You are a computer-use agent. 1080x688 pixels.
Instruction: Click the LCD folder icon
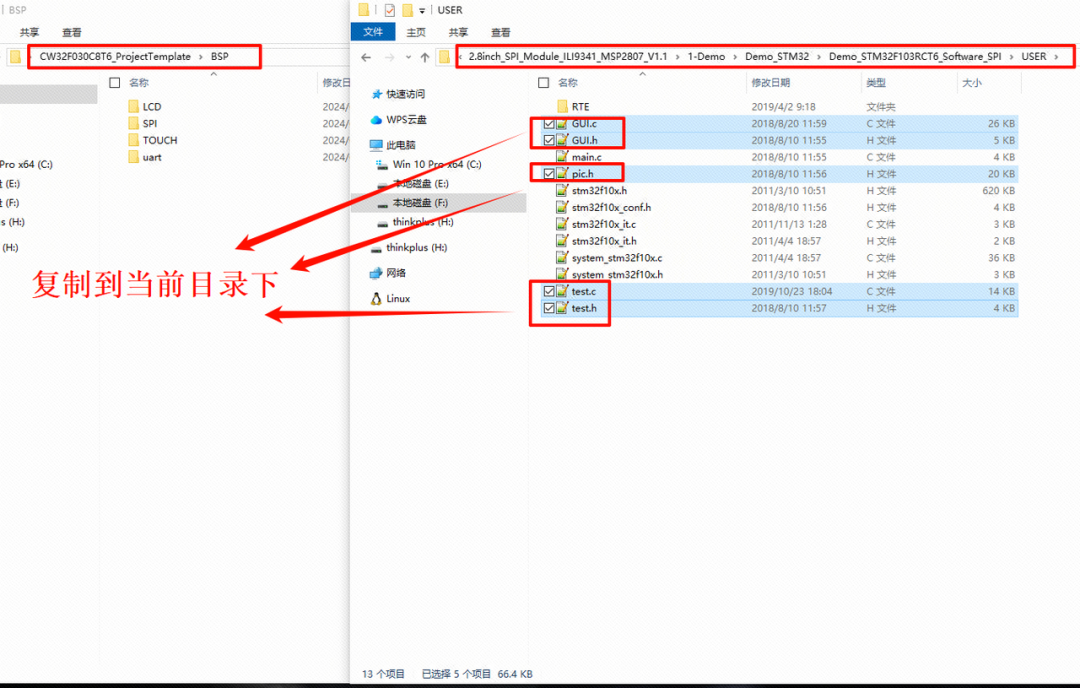point(134,106)
